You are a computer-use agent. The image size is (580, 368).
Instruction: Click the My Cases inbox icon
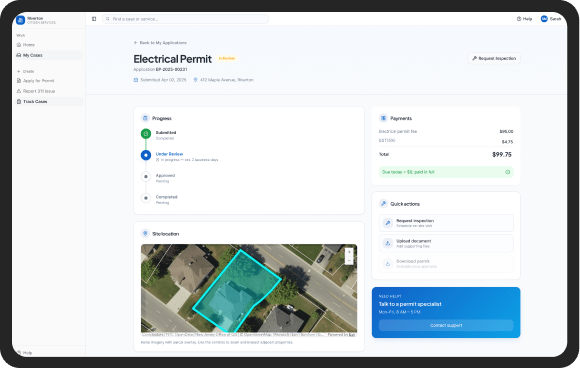coord(19,55)
